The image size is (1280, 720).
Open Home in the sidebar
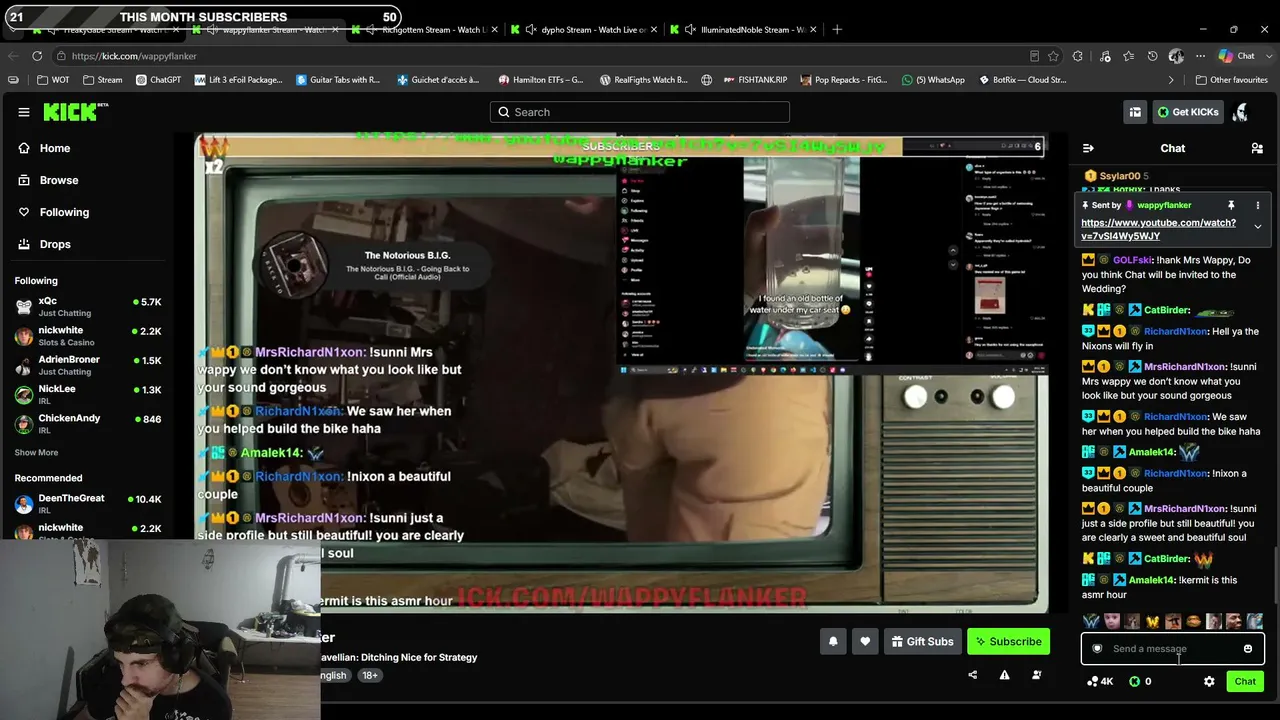pos(55,148)
